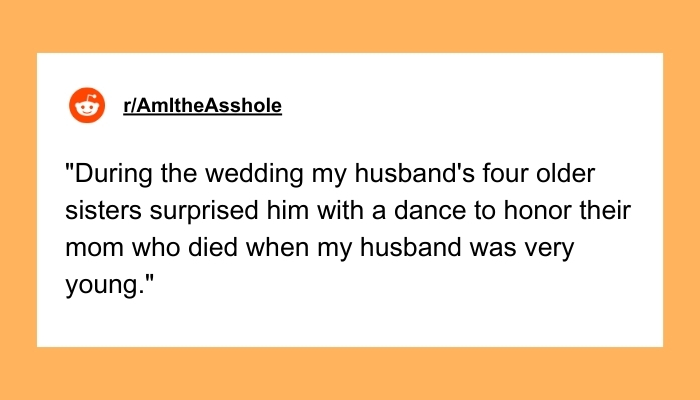Open the r/AmItheAsshole subreddit link
700x400 pixels.
[202, 106]
